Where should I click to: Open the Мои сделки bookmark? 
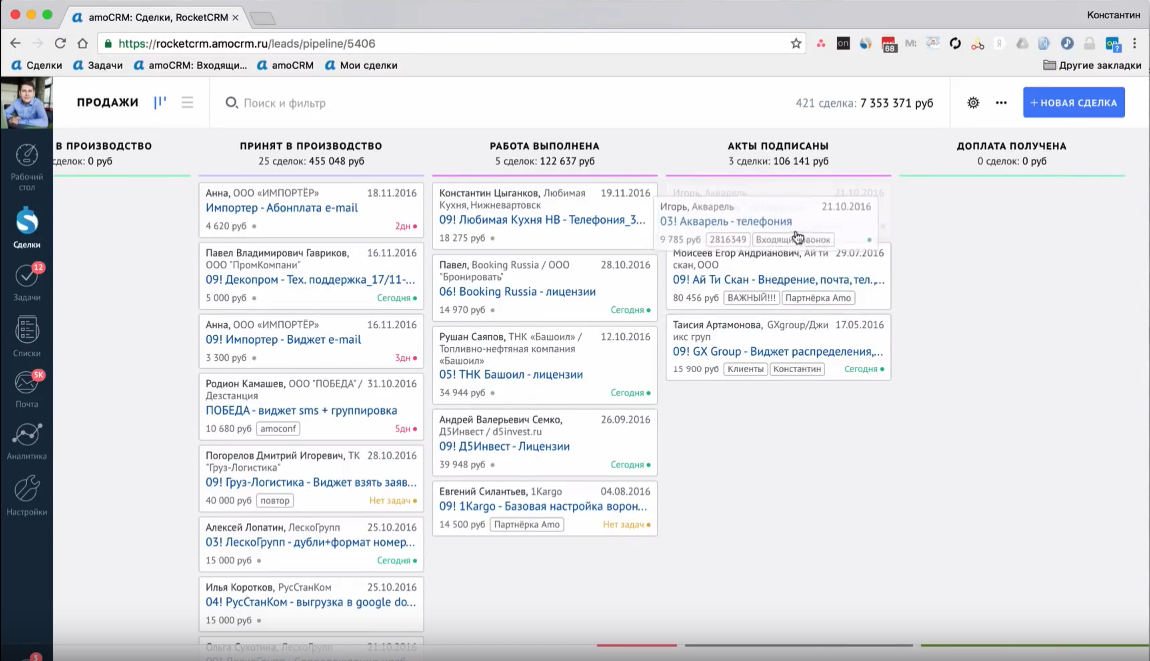point(360,65)
